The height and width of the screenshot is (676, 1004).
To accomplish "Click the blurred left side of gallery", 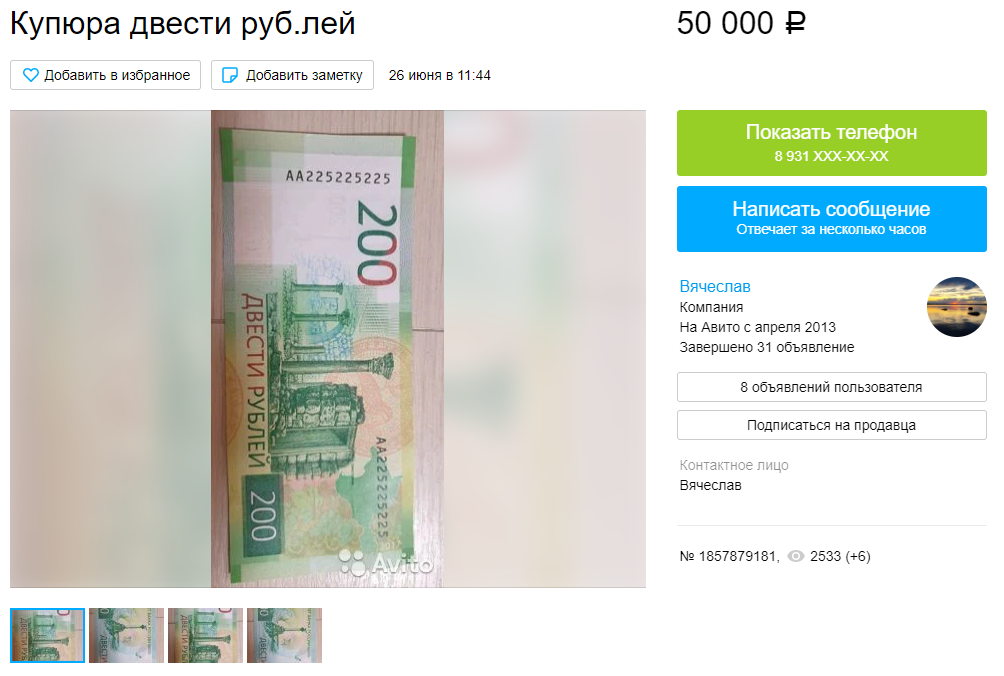I will [x=110, y=349].
